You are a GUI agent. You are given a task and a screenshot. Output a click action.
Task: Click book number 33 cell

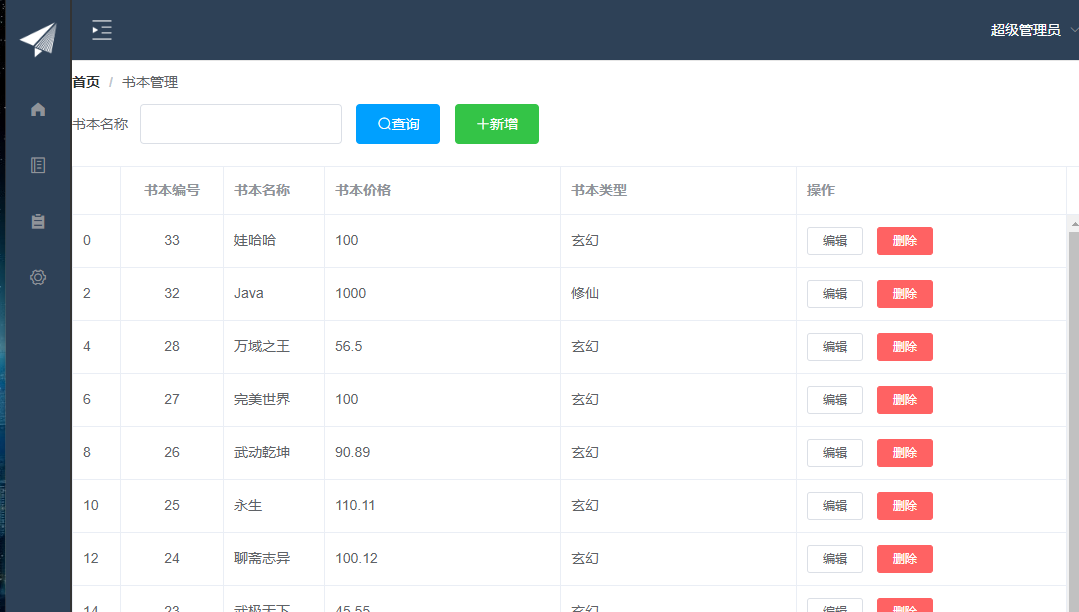172,240
